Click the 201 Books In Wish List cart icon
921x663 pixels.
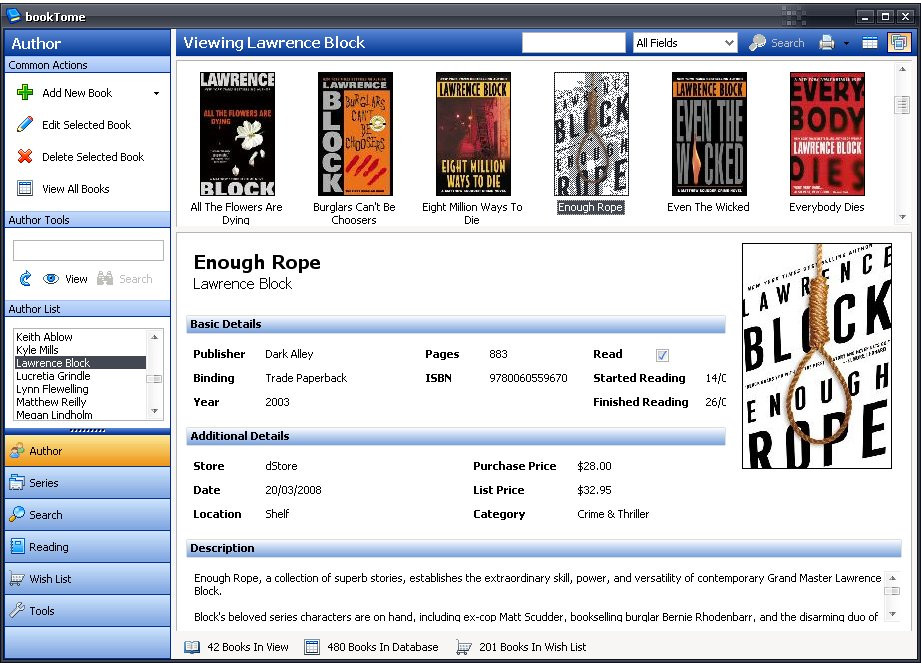[x=463, y=647]
